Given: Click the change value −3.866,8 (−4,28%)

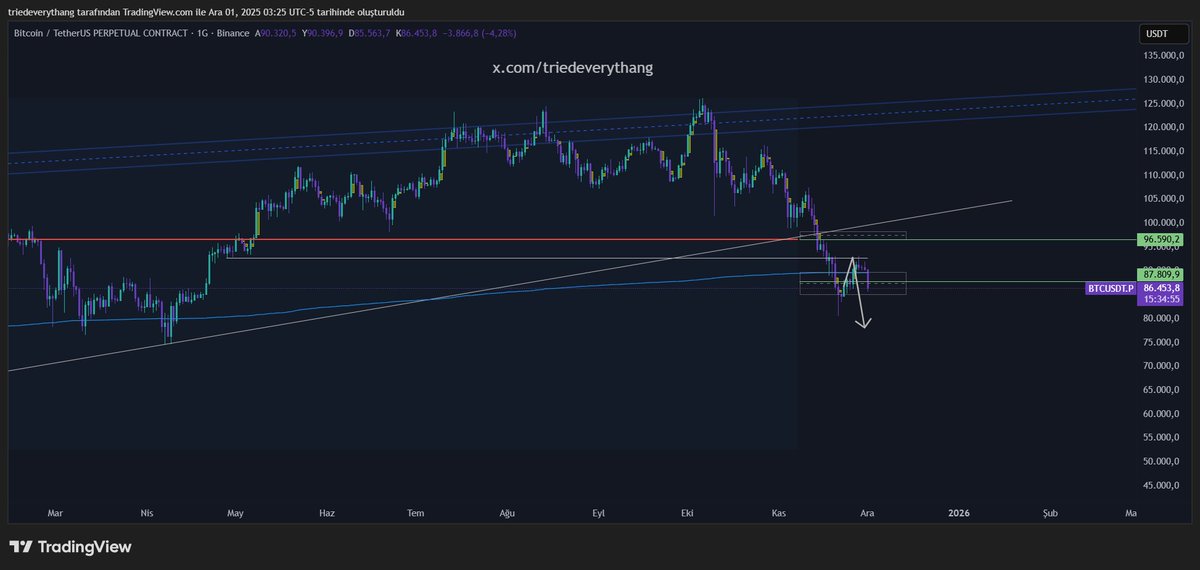Looking at the screenshot, I should pyautogui.click(x=479, y=34).
